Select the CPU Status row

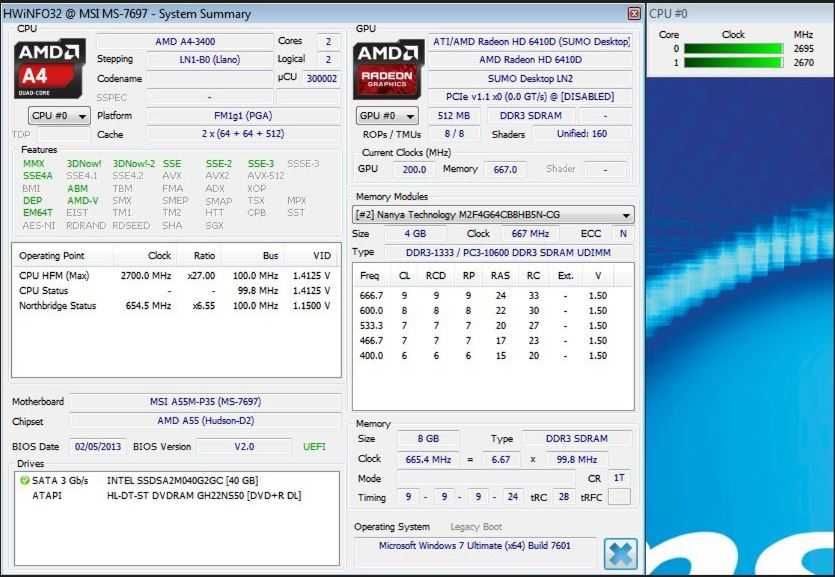click(x=175, y=291)
